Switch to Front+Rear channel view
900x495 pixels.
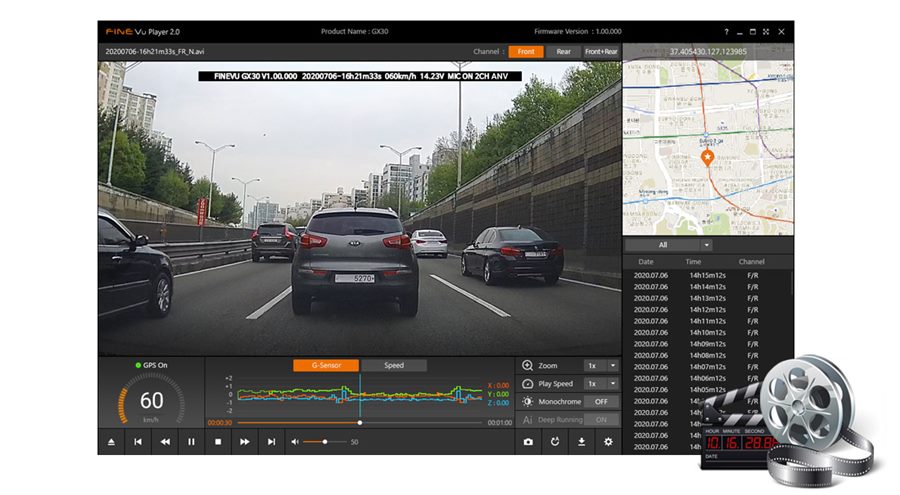[x=602, y=52]
